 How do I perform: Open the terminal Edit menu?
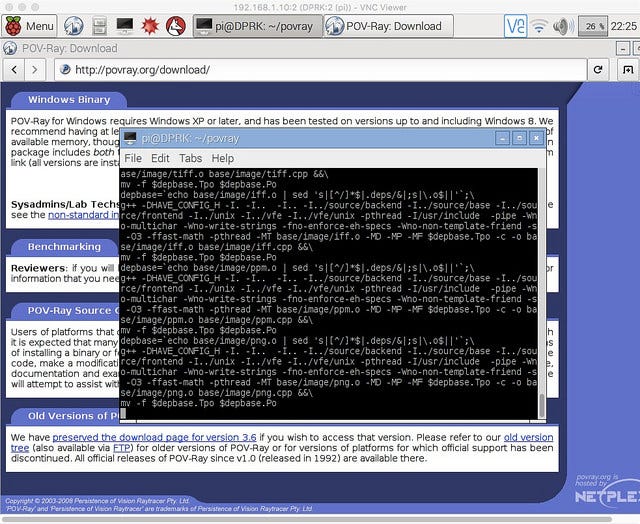click(x=160, y=158)
